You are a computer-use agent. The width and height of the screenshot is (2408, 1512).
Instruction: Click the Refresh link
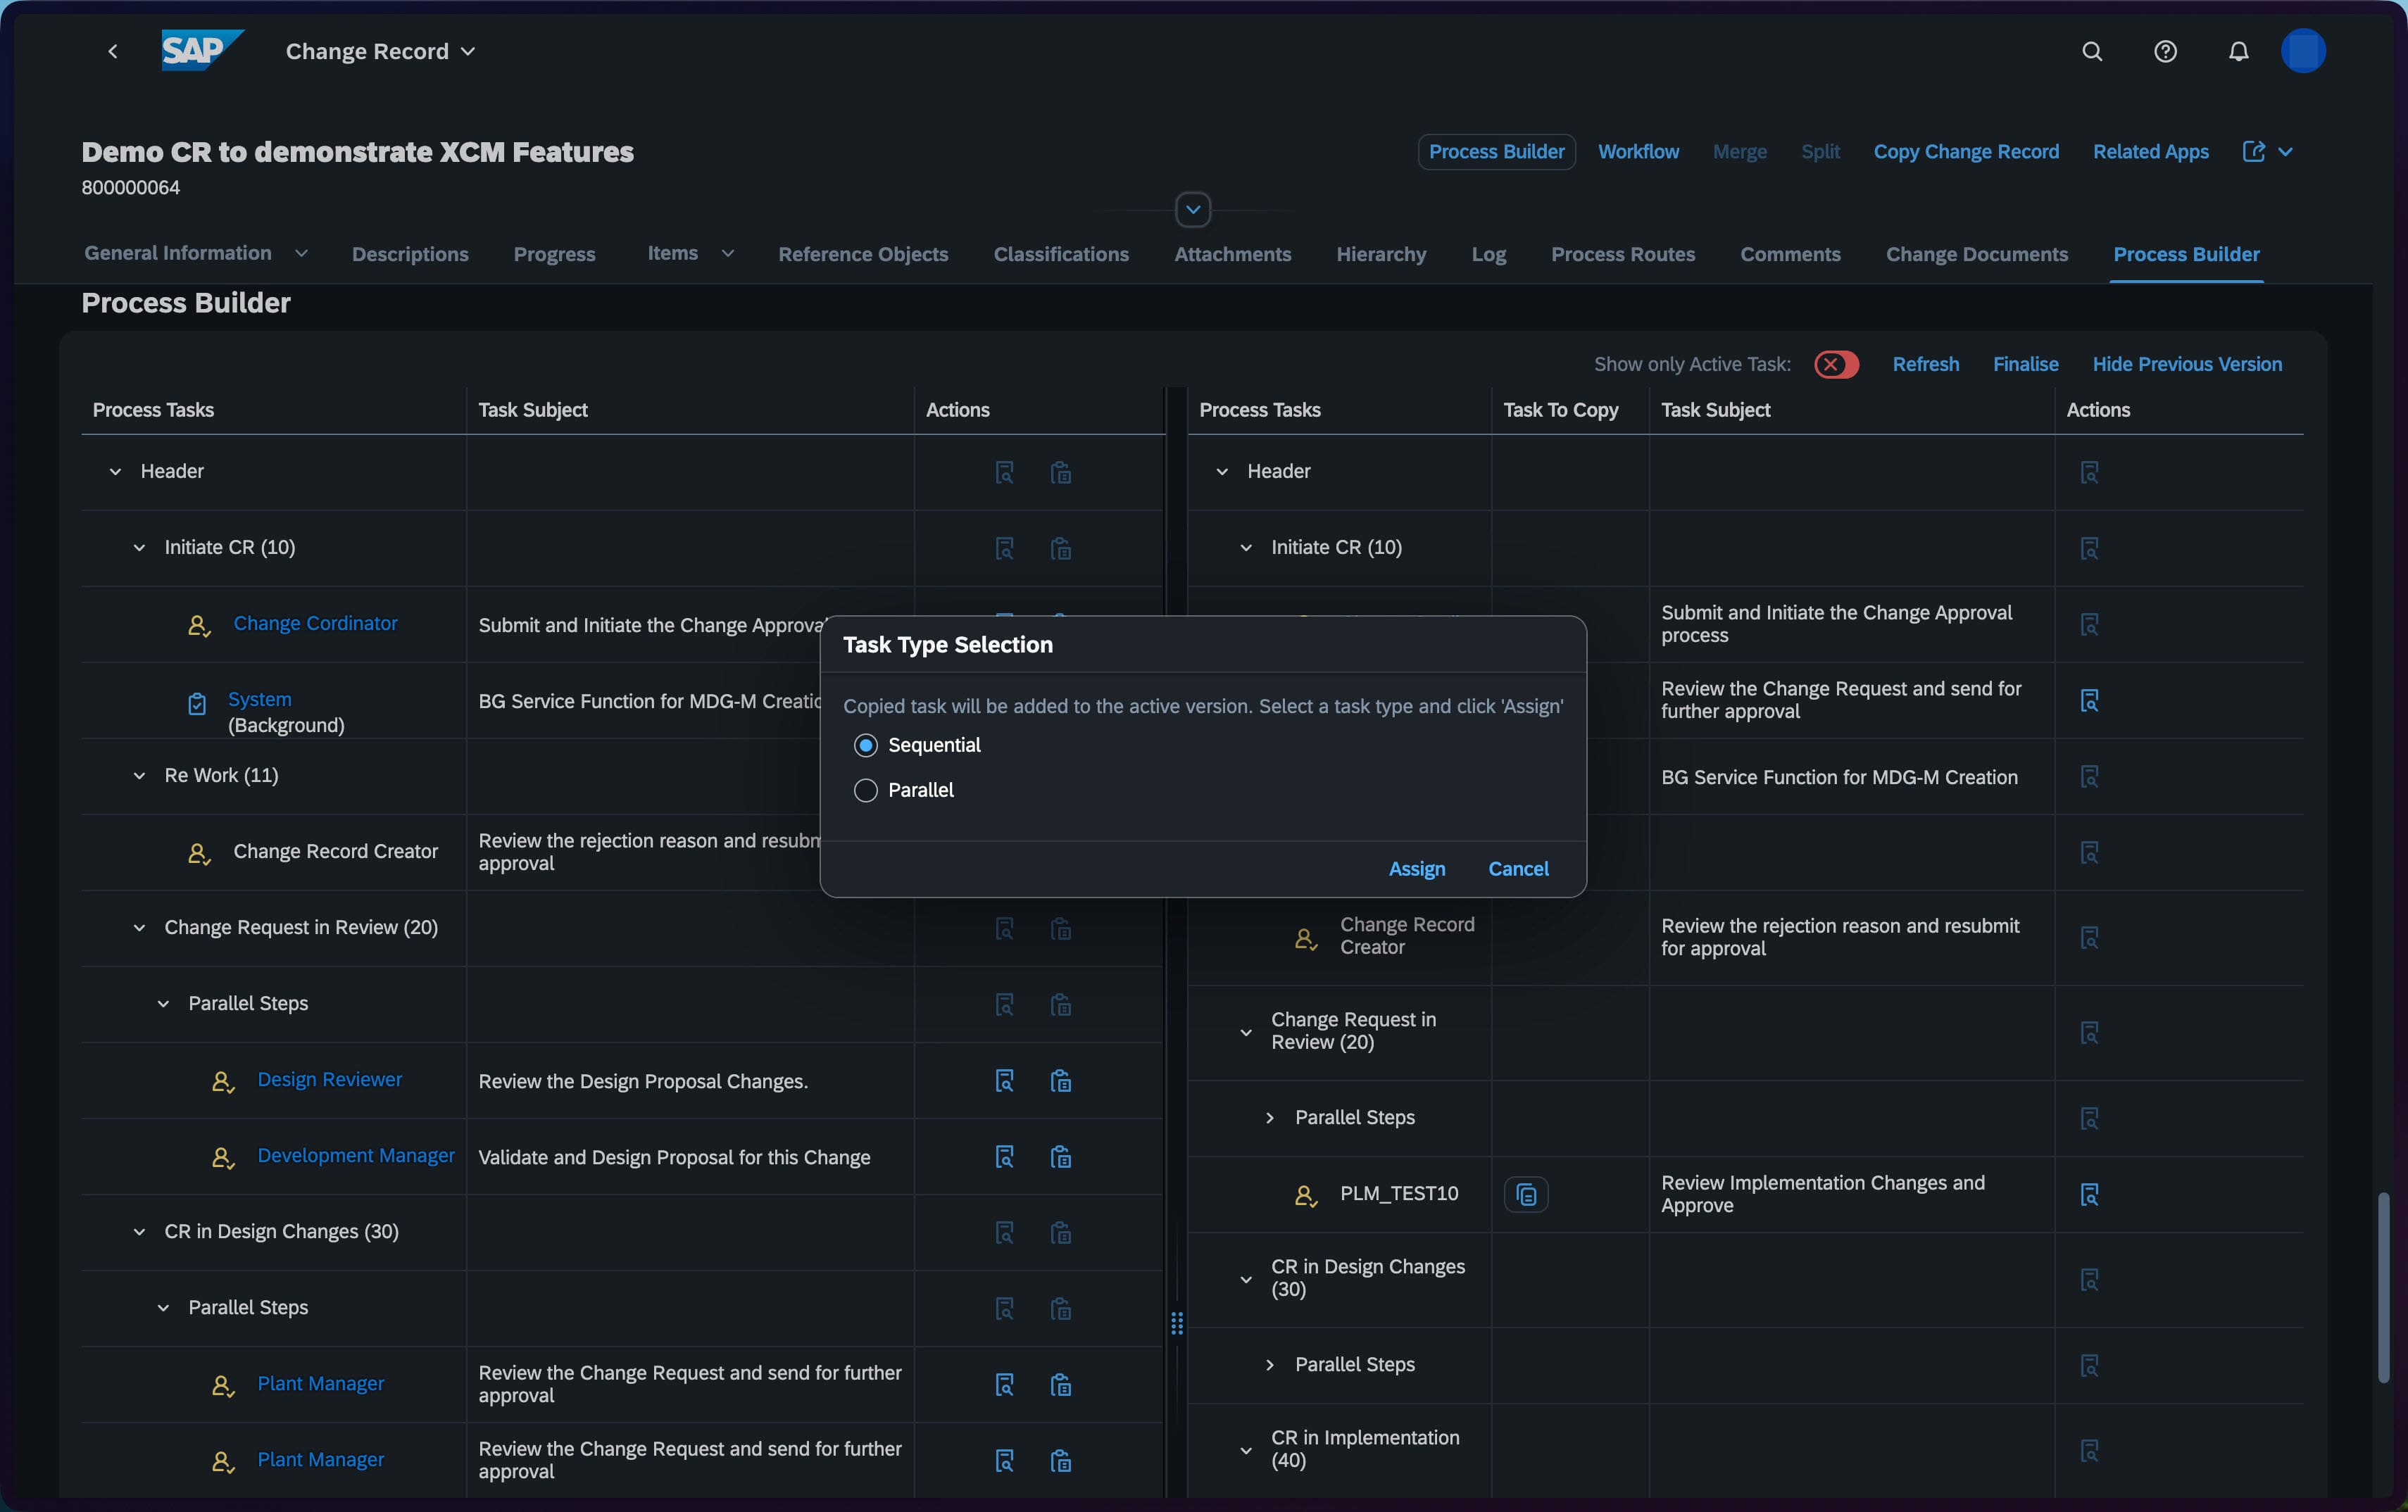coord(1925,364)
